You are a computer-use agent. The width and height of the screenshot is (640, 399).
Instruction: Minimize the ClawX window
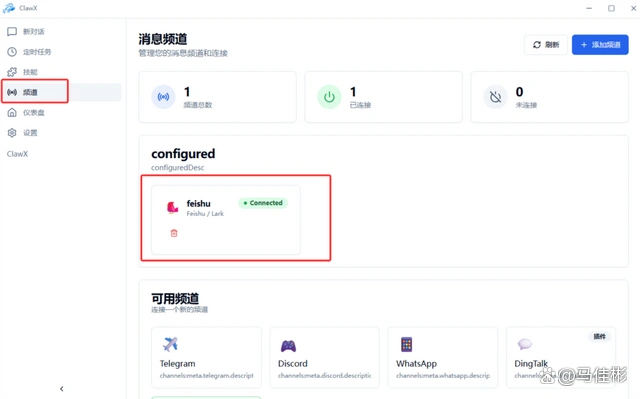589,8
